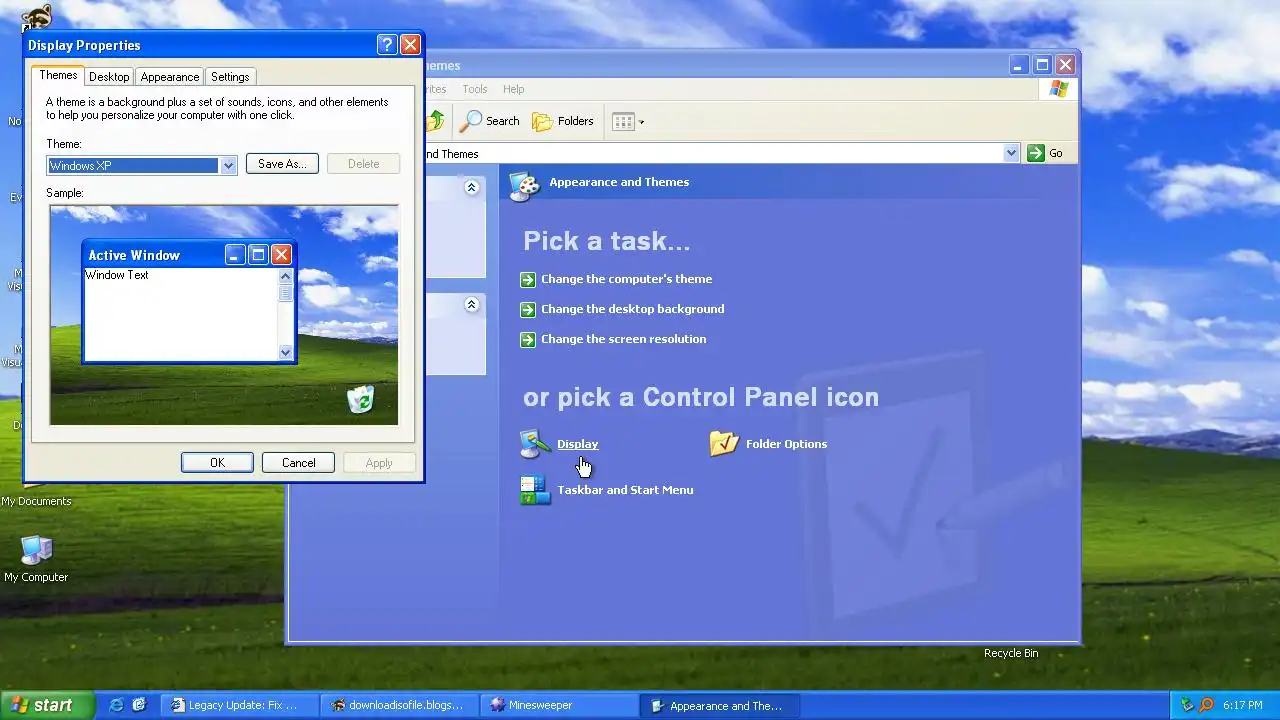
Task: Click the green system tray icon
Action: (1187, 706)
